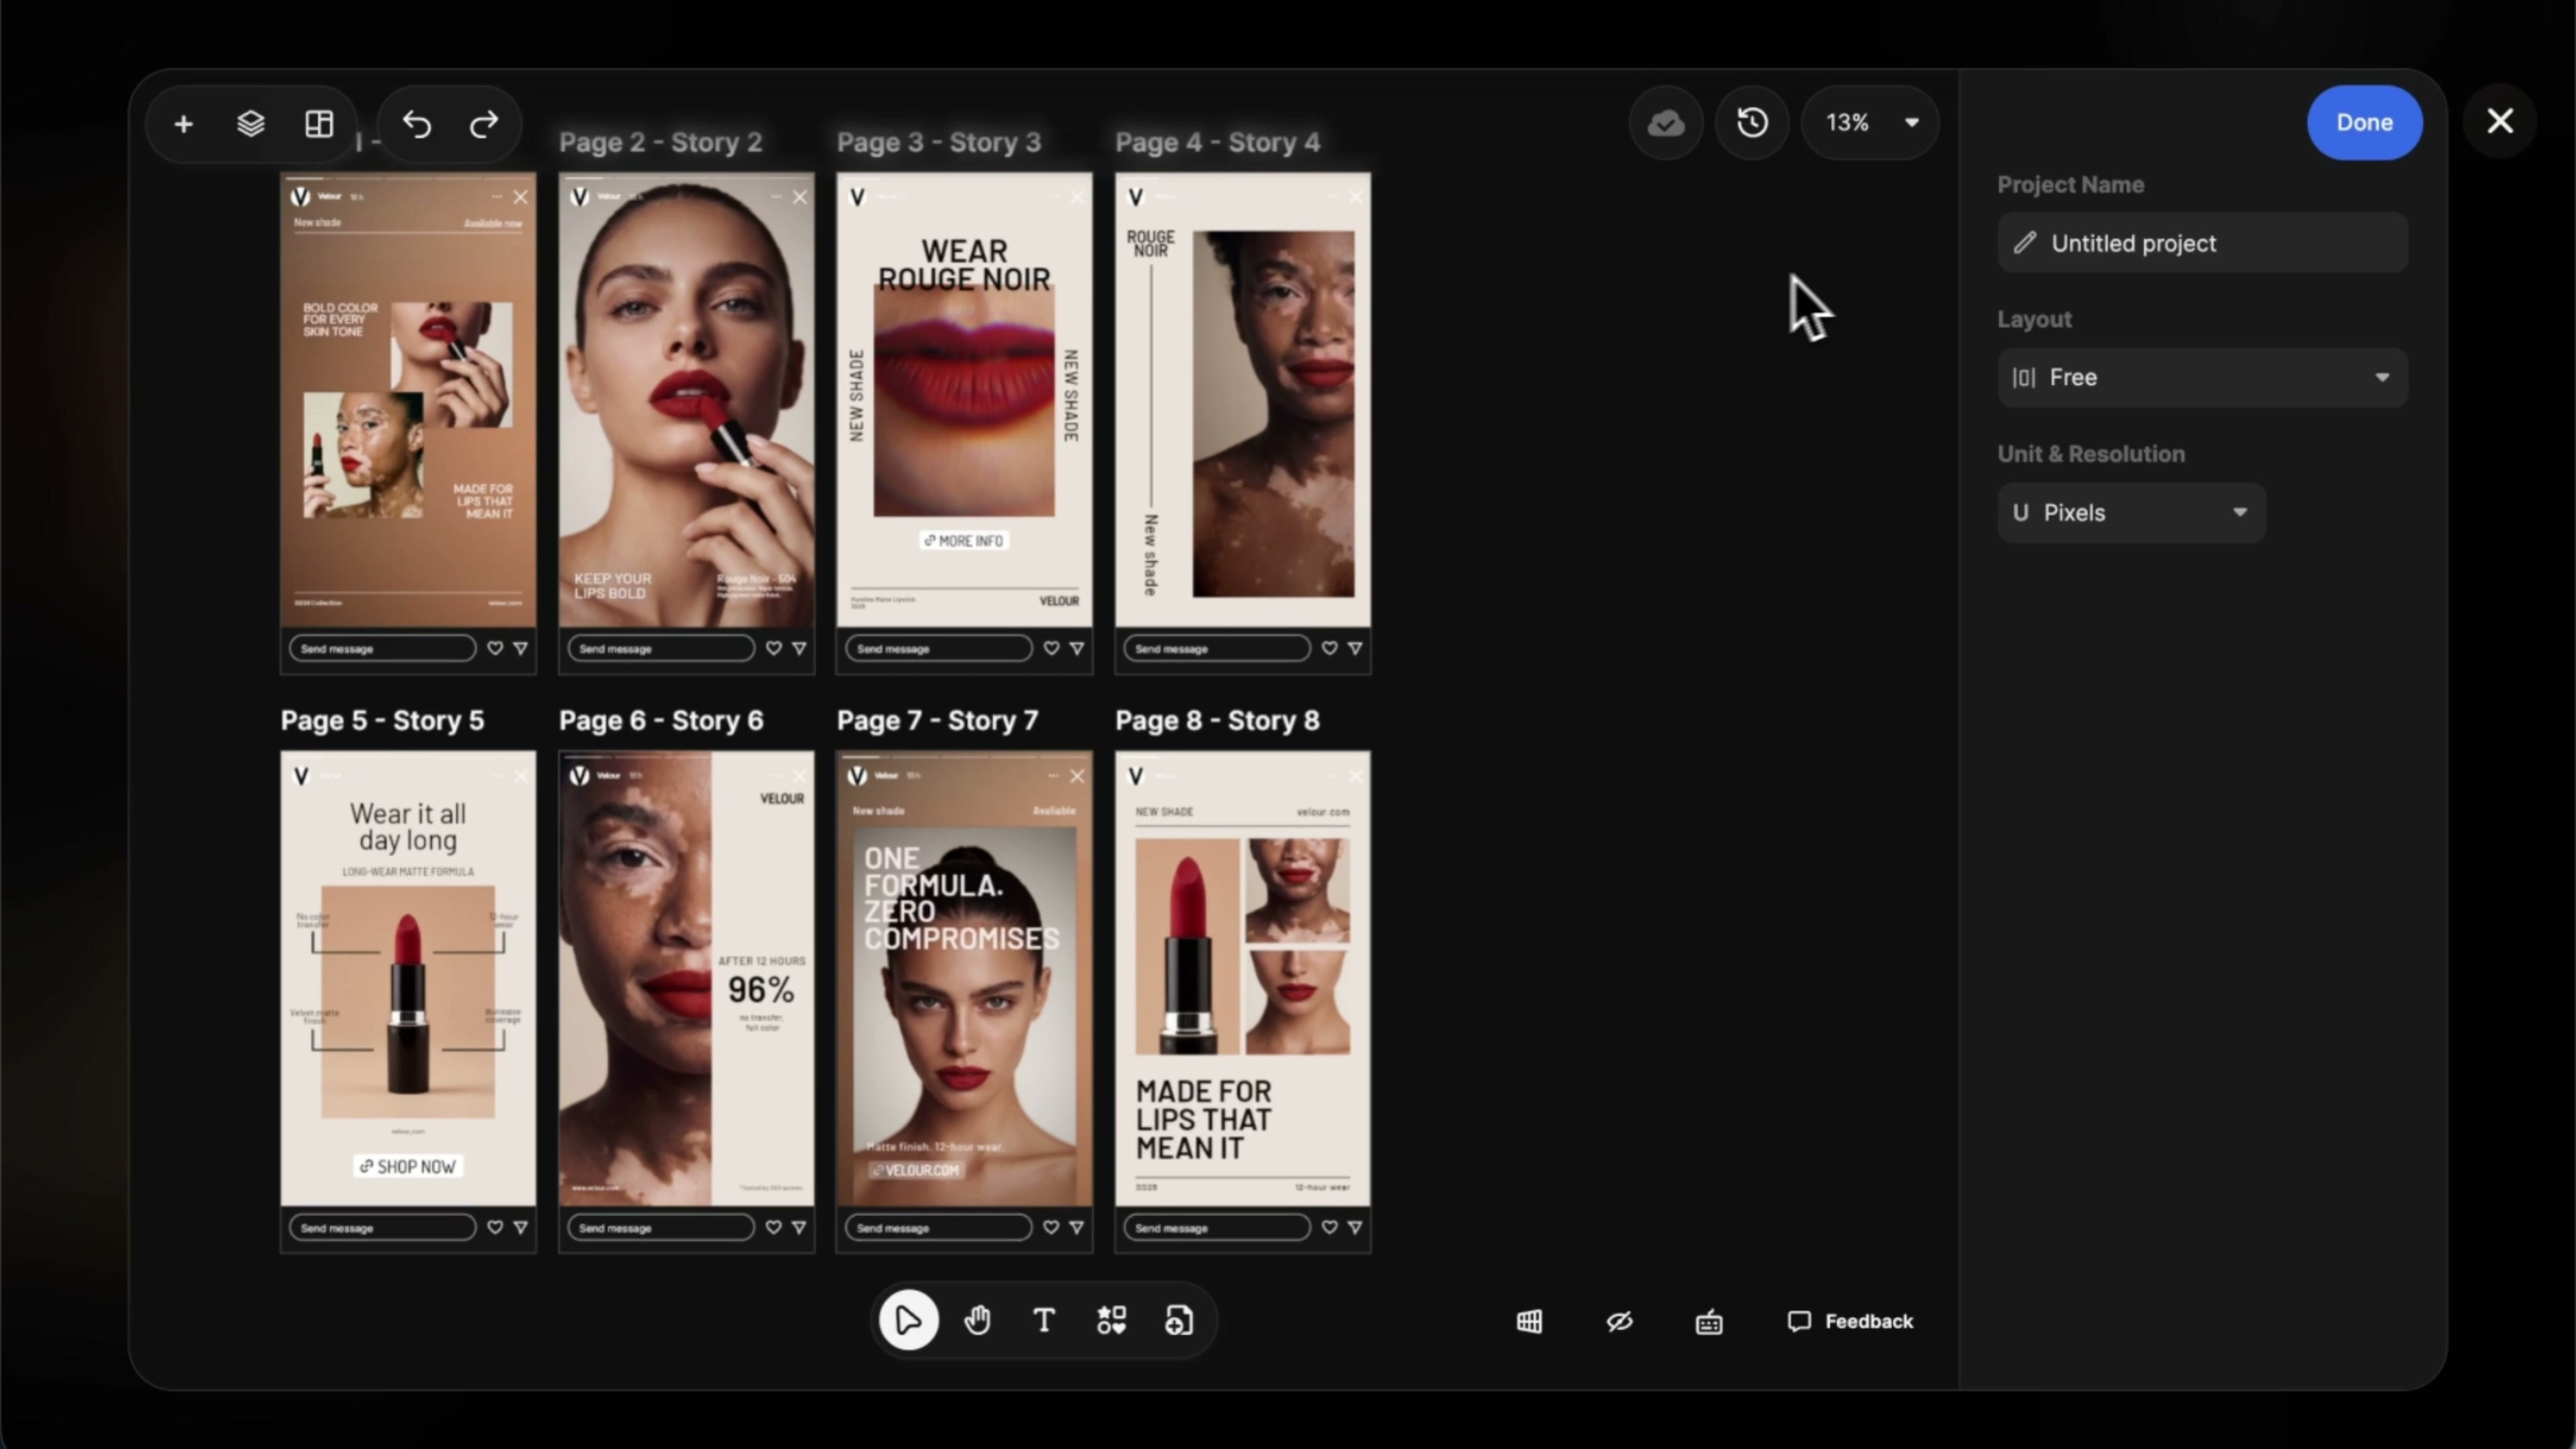This screenshot has height=1449, width=2576.
Task: Select the Text tool
Action: tap(1044, 1321)
